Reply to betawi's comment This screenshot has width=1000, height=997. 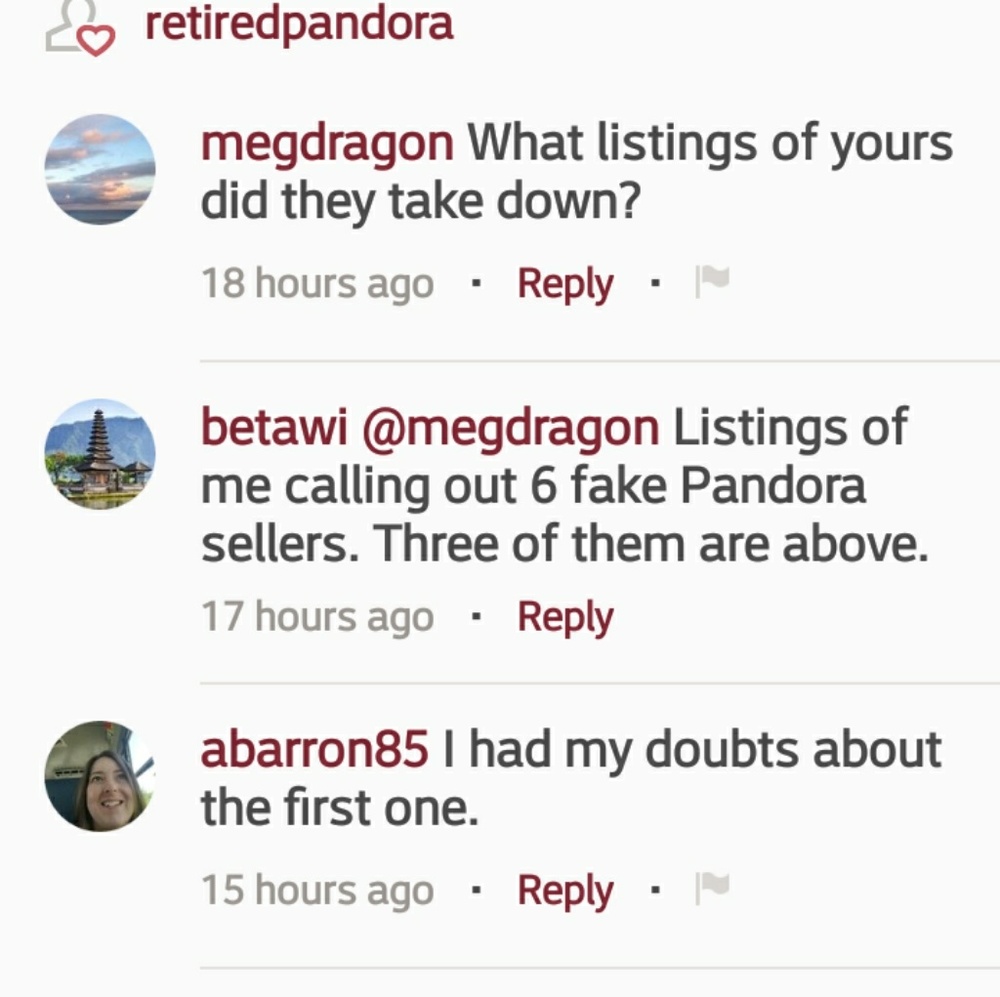(x=565, y=617)
